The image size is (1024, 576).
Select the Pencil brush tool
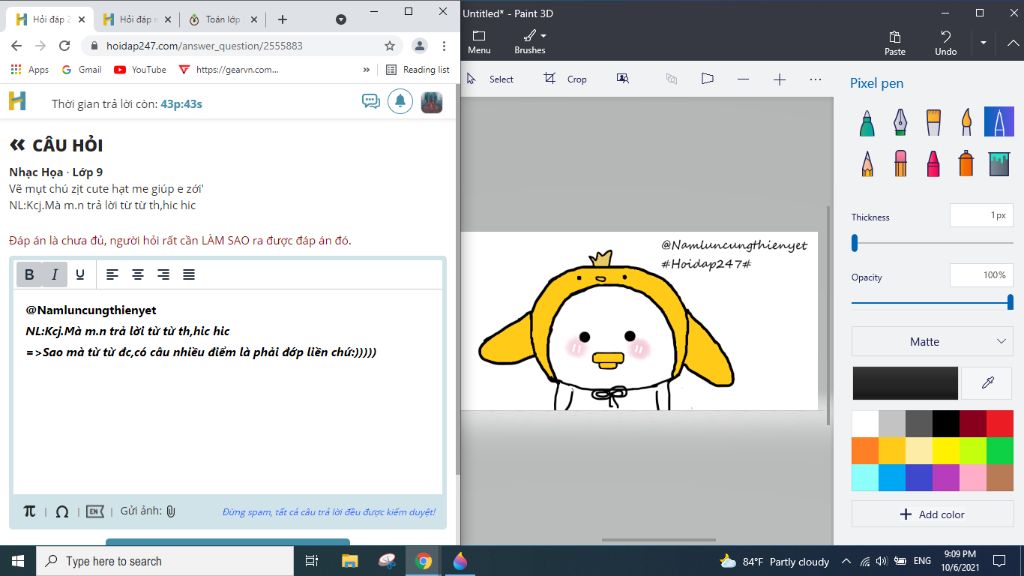pyautogui.click(x=867, y=163)
